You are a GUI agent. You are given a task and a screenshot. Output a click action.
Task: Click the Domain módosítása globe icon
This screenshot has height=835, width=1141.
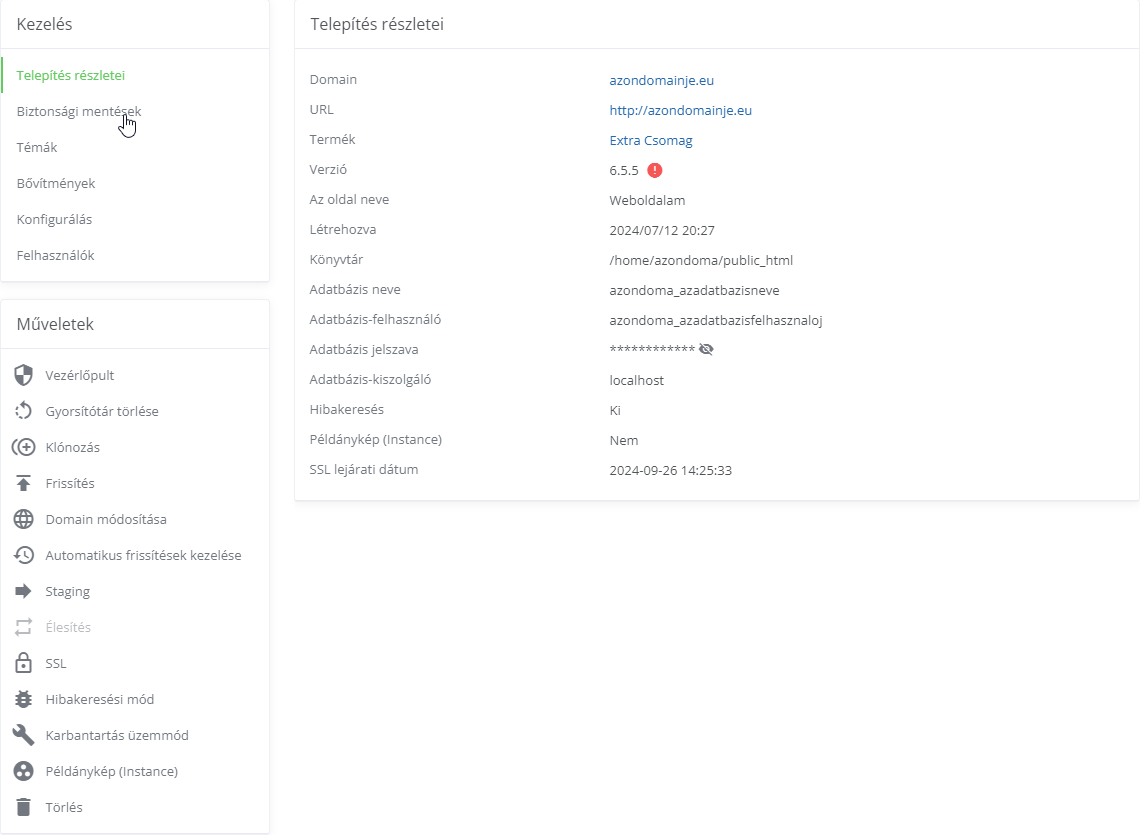(24, 519)
